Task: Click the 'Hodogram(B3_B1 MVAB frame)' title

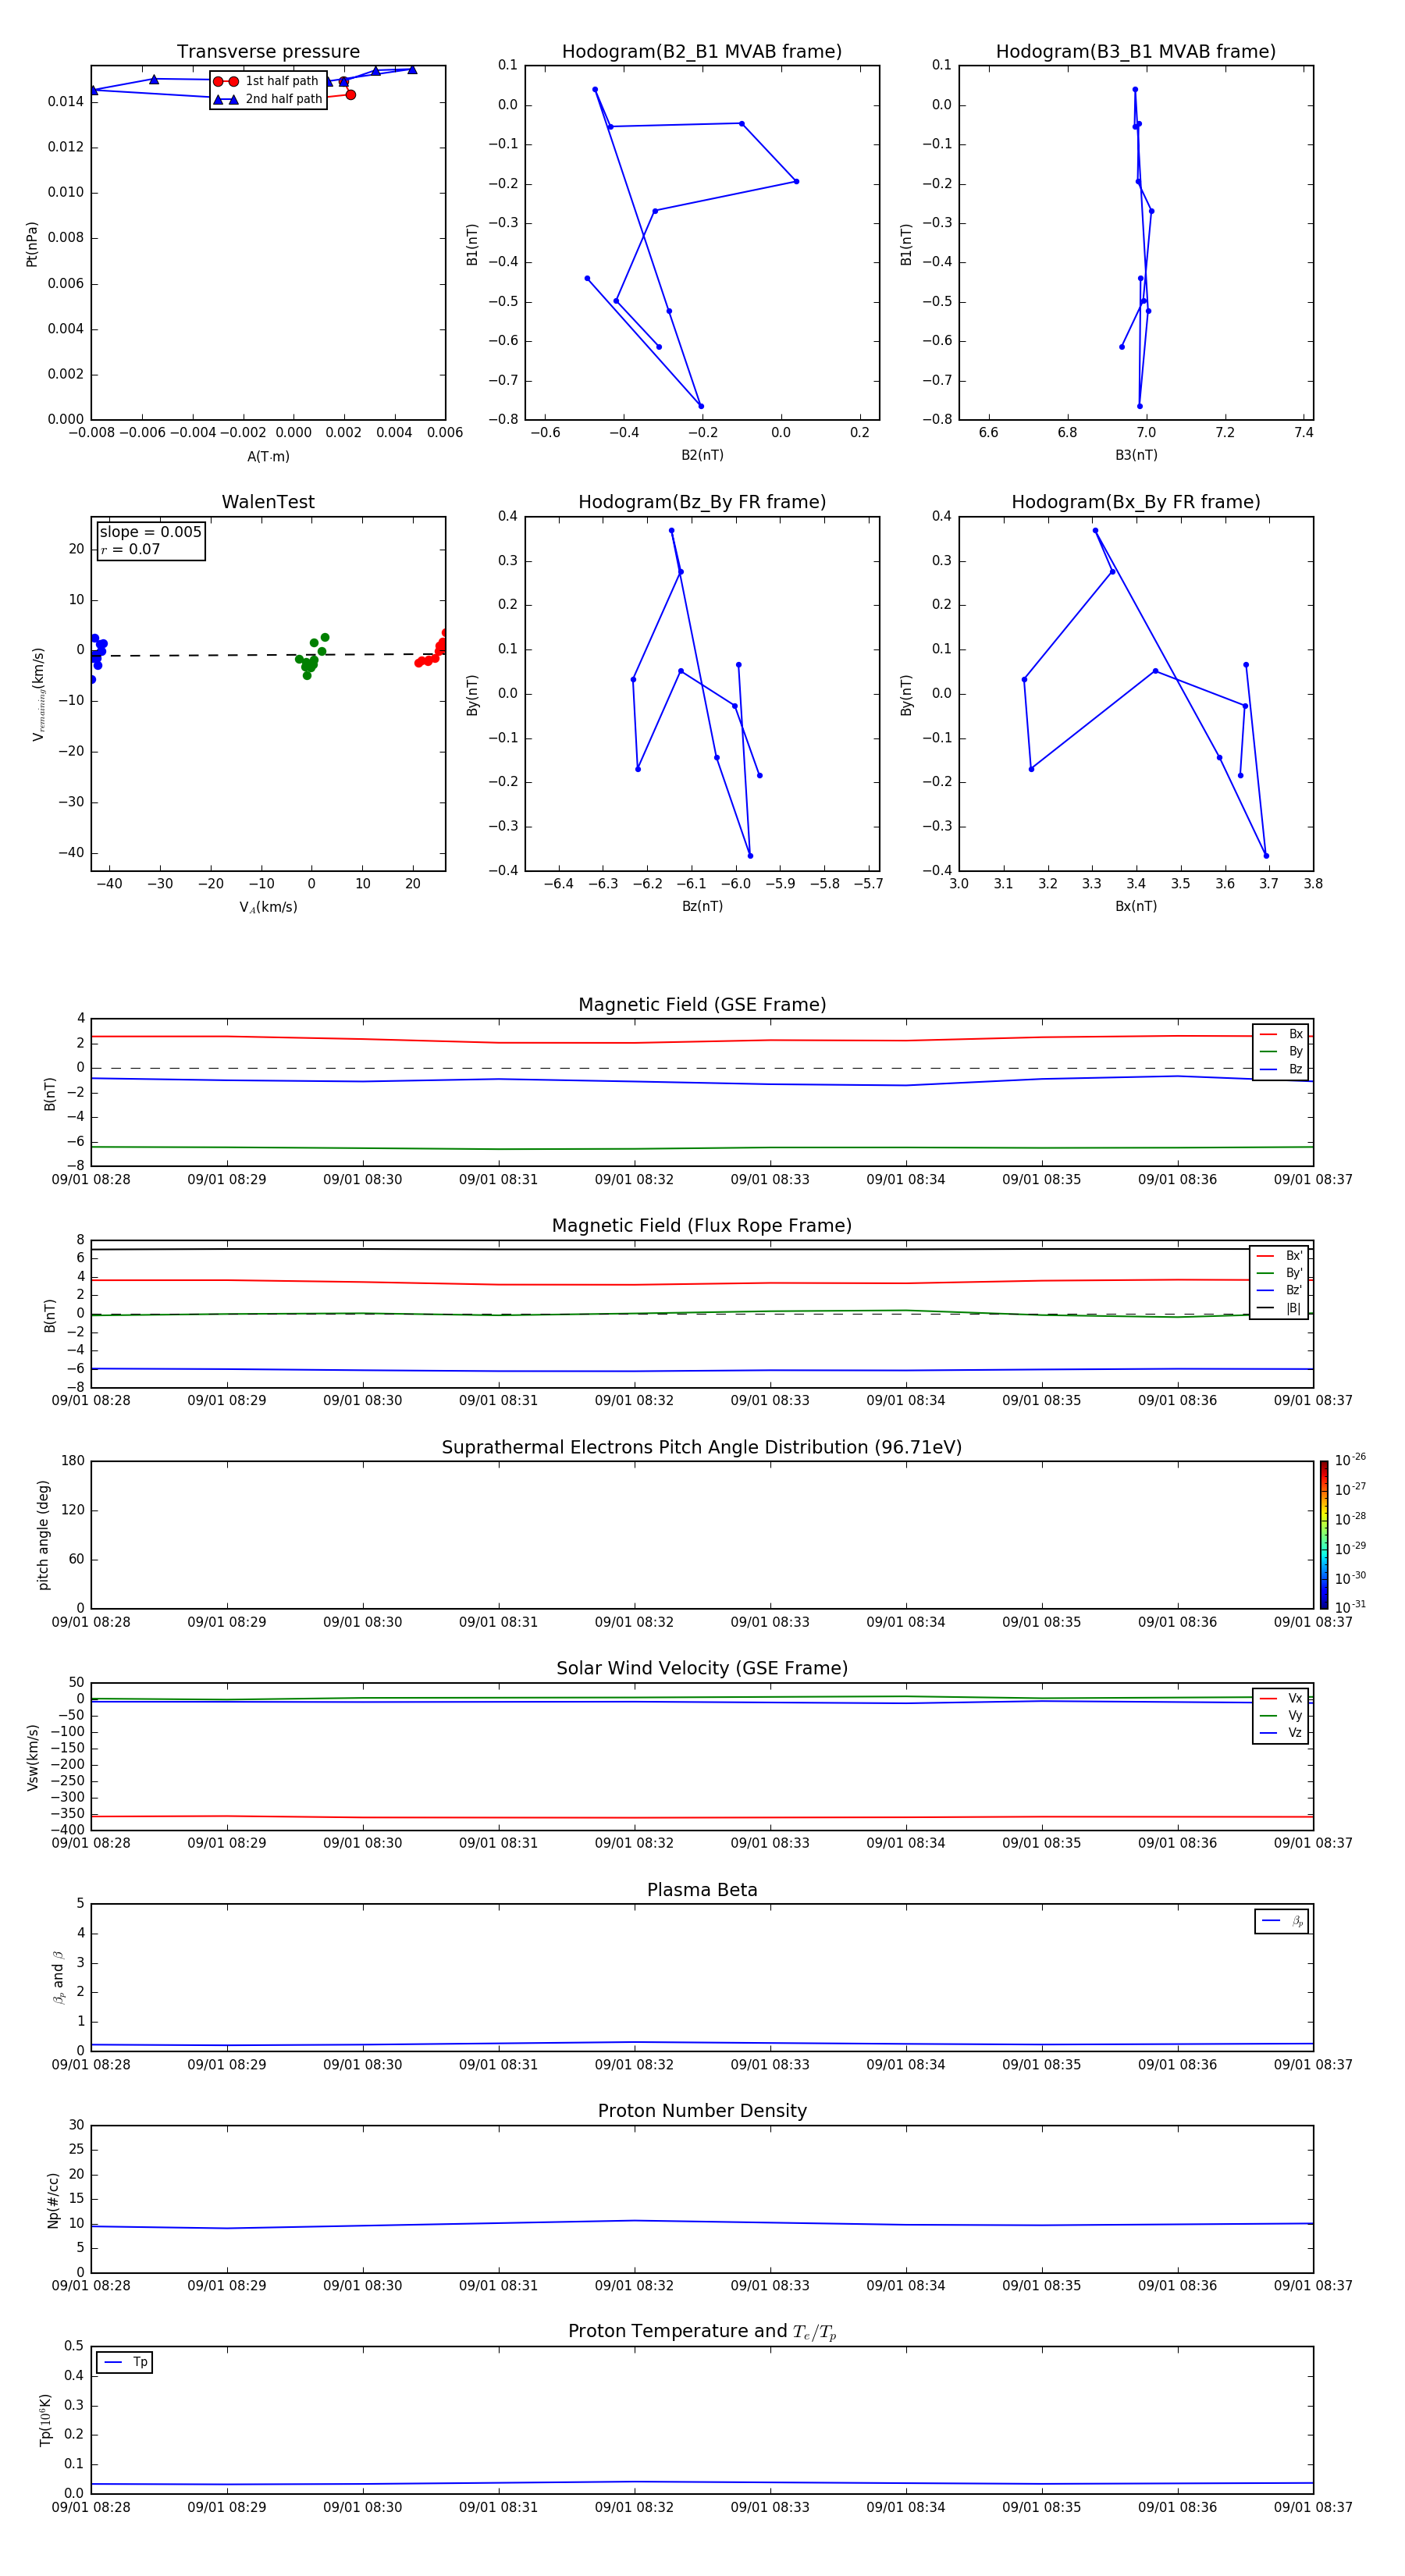Action: pos(1136,52)
